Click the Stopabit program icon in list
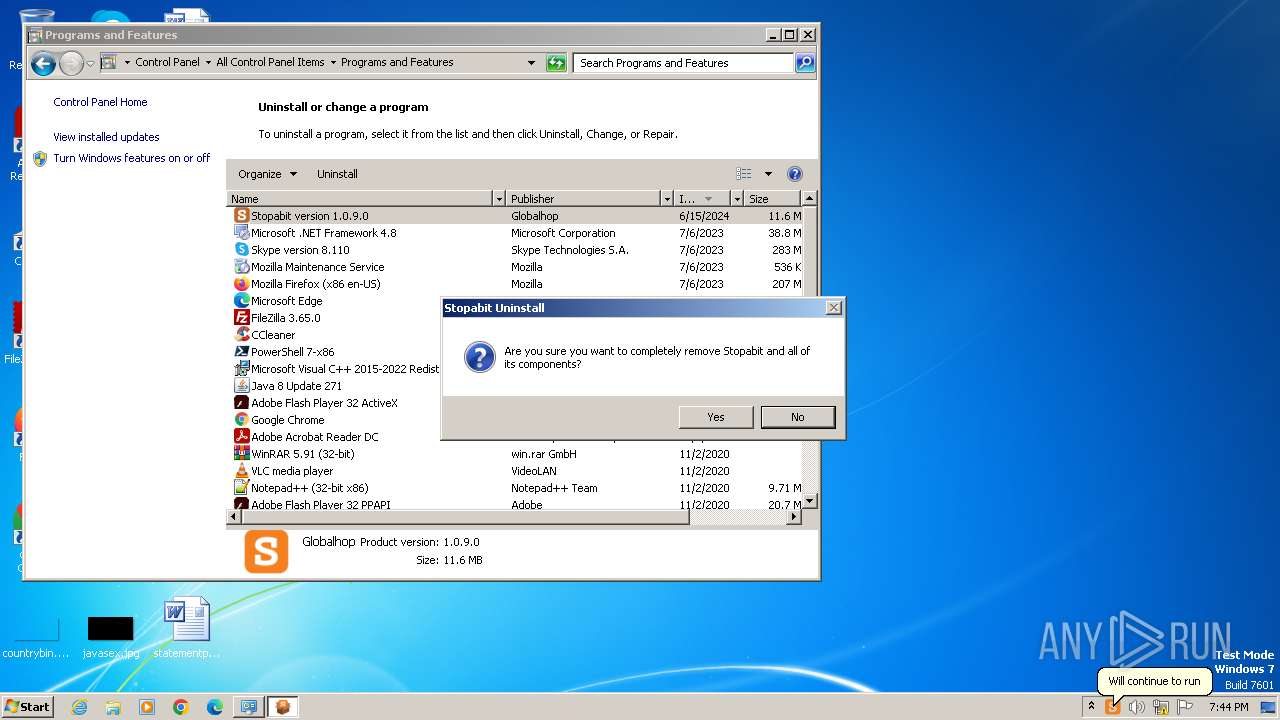 241,216
